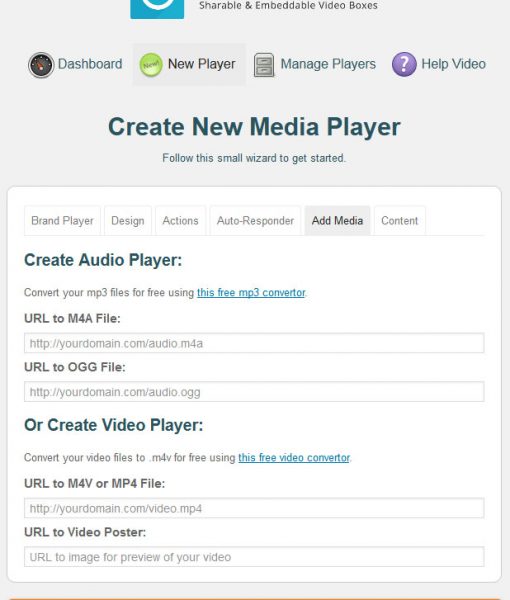Click the green New Player badge icon
The width and height of the screenshot is (510, 600).
click(151, 65)
